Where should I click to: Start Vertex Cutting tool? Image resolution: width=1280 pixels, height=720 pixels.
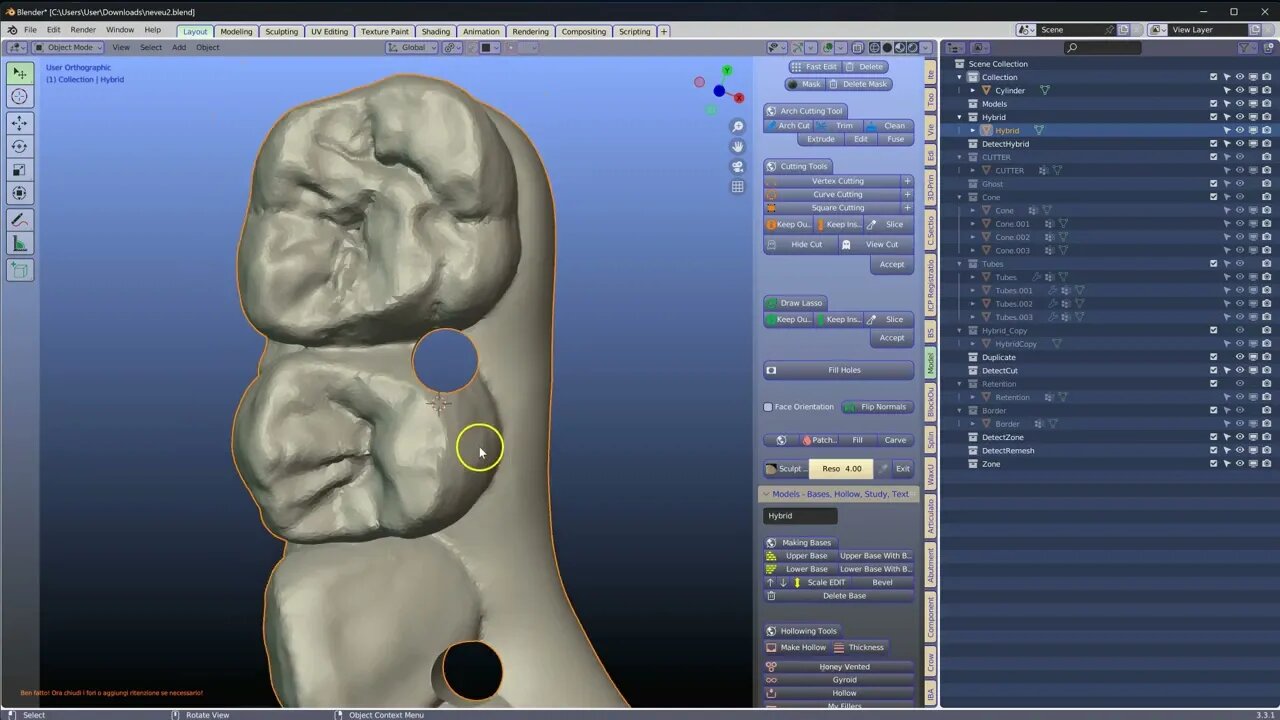click(832, 181)
